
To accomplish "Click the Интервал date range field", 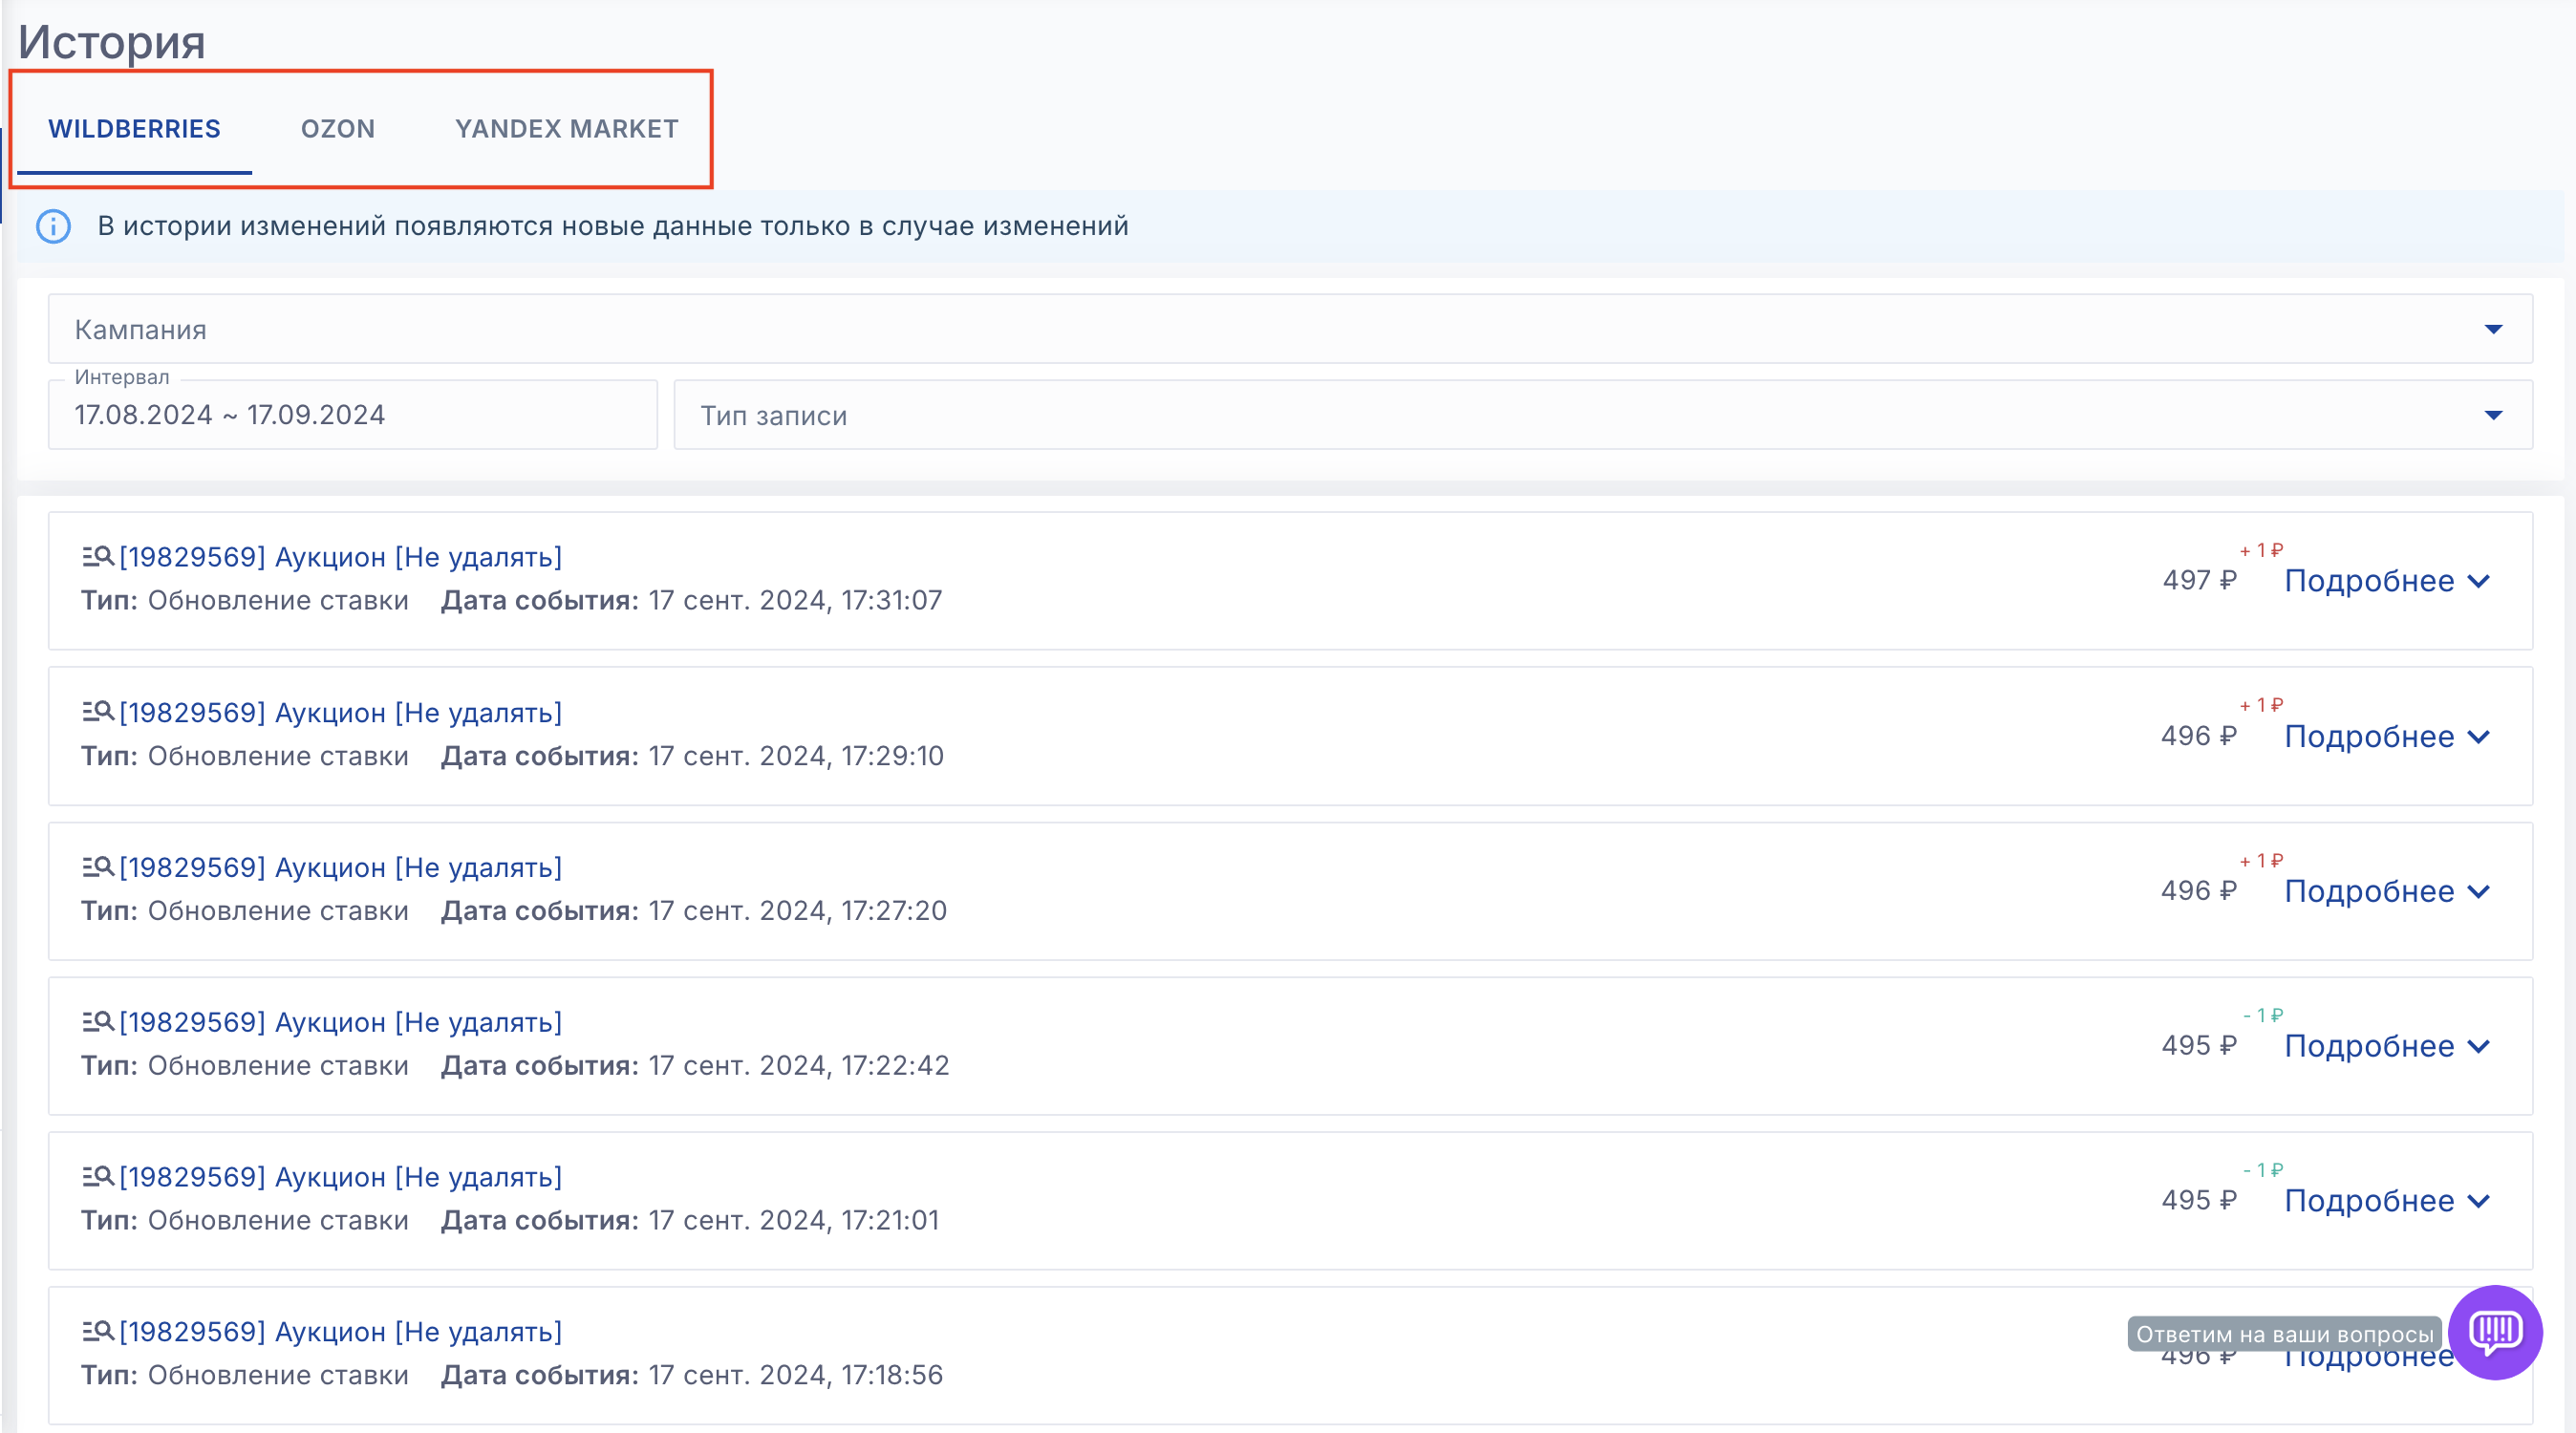I will (x=352, y=415).
